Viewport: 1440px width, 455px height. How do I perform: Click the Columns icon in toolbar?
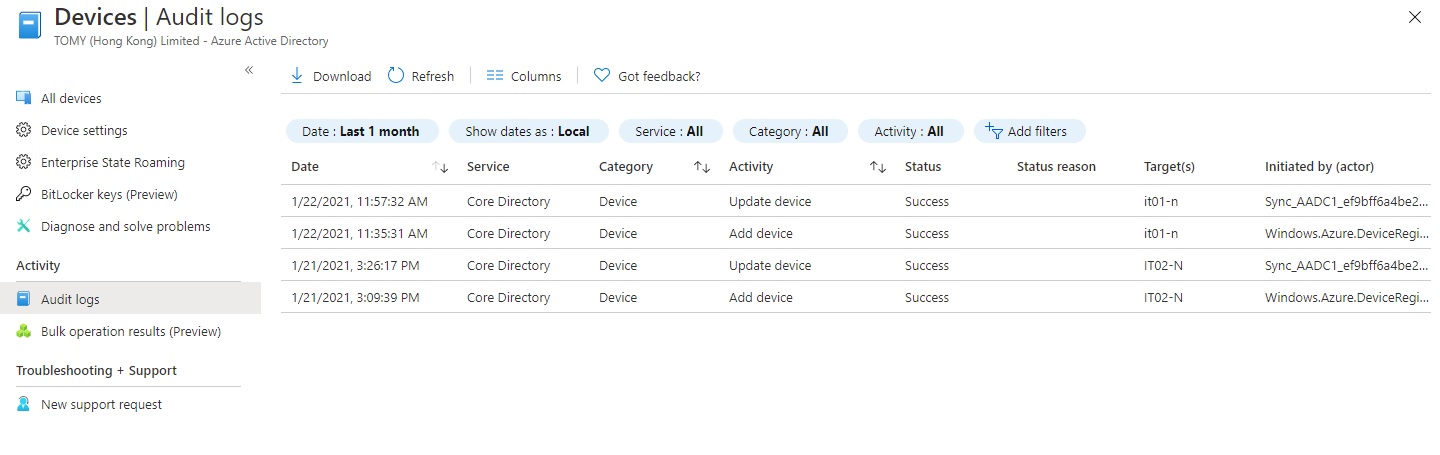494,75
